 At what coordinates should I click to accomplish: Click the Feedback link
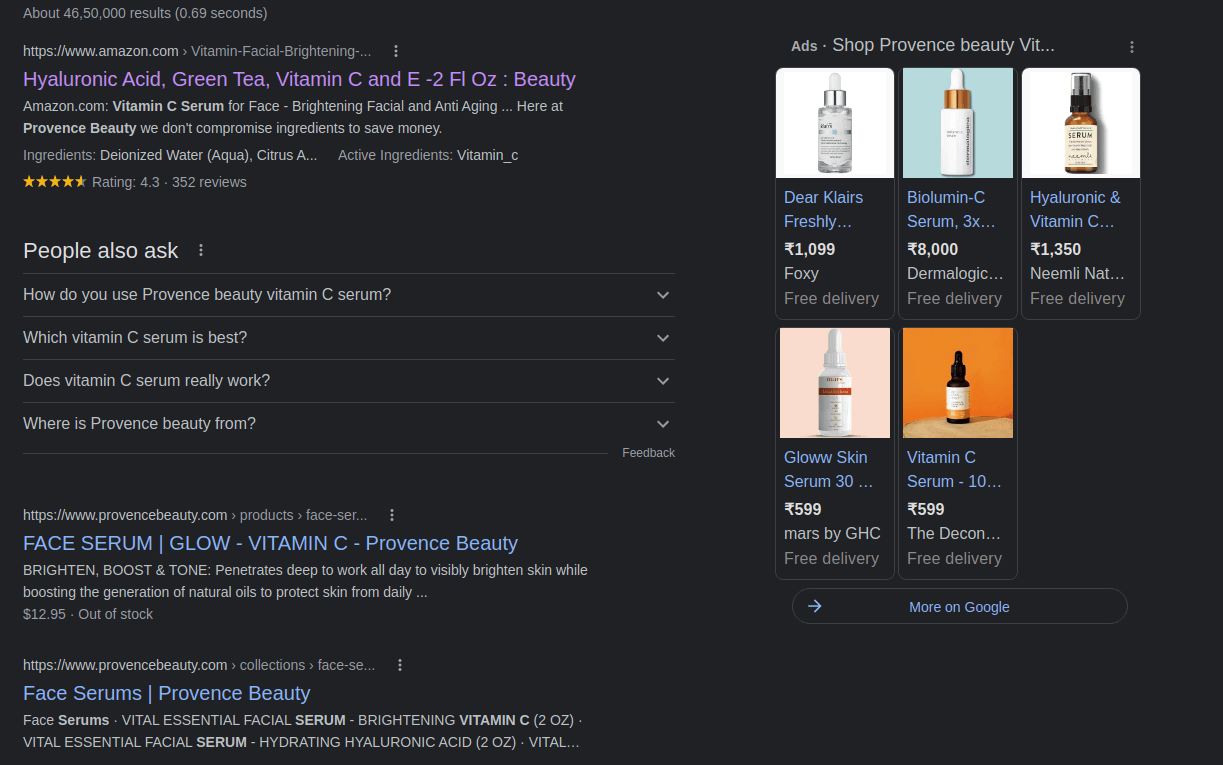[648, 453]
